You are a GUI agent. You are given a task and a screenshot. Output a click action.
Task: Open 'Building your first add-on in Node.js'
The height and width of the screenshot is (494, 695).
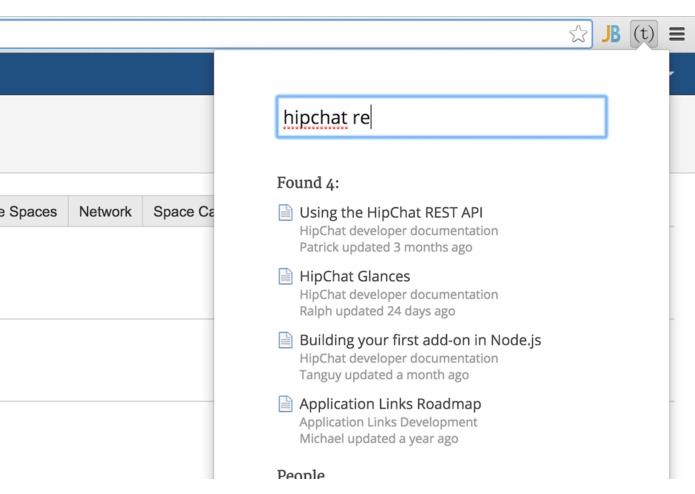click(x=420, y=340)
